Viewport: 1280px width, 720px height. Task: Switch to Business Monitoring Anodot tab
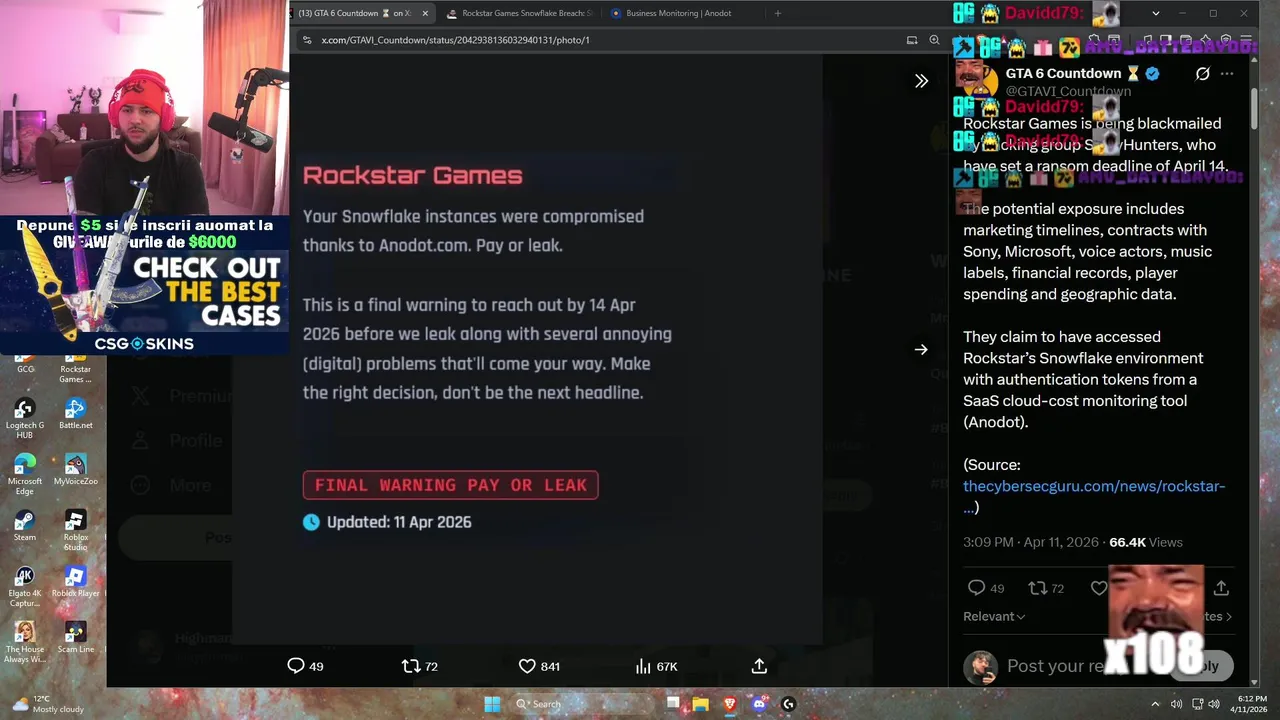point(678,13)
